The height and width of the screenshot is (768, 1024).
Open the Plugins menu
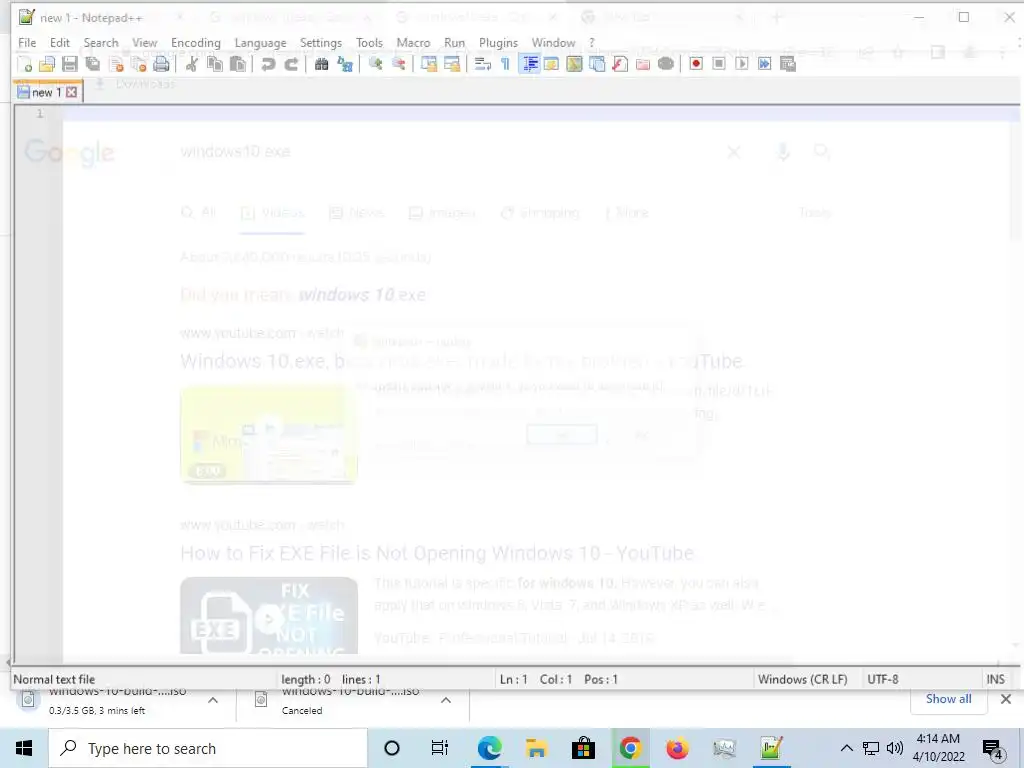click(x=498, y=42)
